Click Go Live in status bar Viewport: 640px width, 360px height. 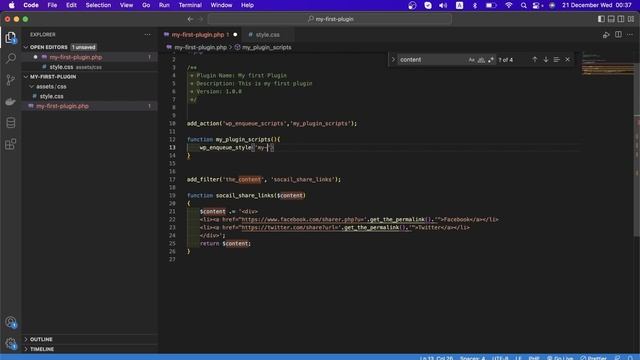pos(560,358)
